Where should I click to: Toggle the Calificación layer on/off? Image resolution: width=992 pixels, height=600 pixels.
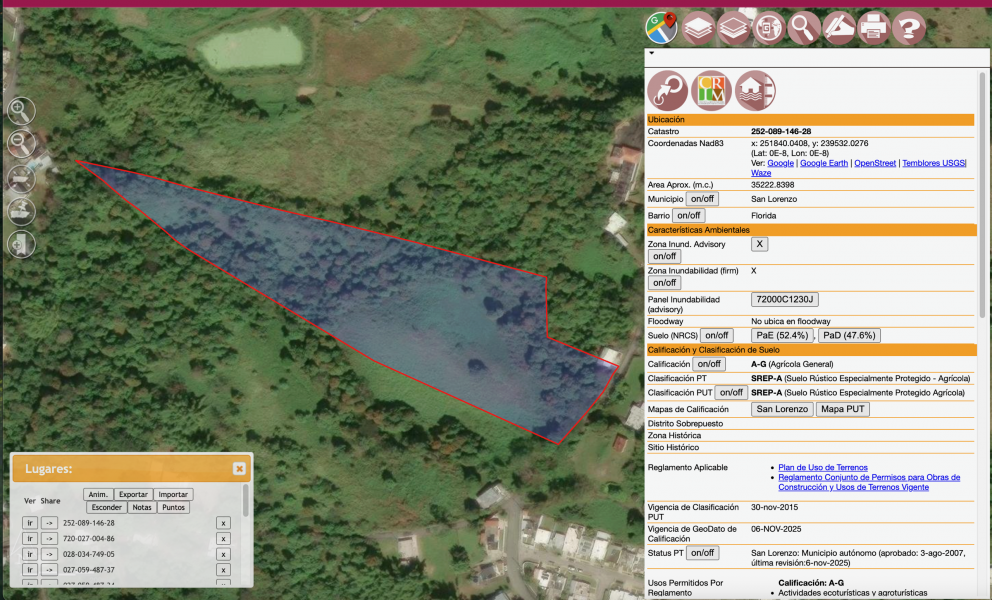(x=709, y=364)
